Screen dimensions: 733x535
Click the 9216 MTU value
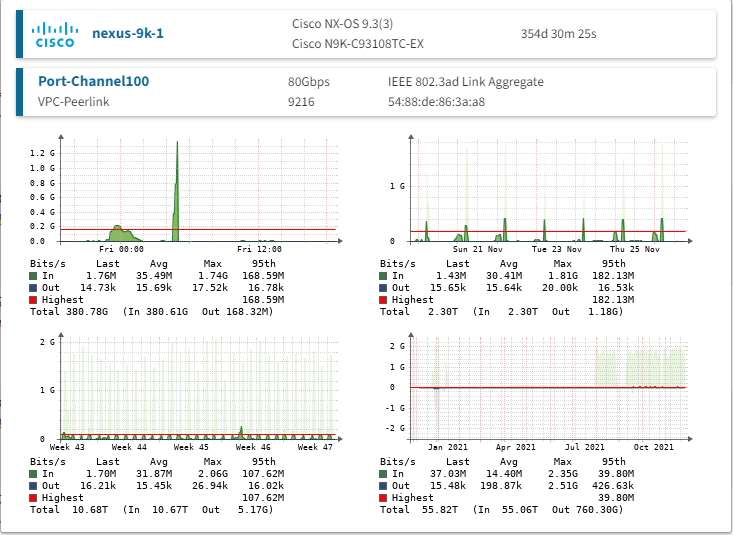301,102
